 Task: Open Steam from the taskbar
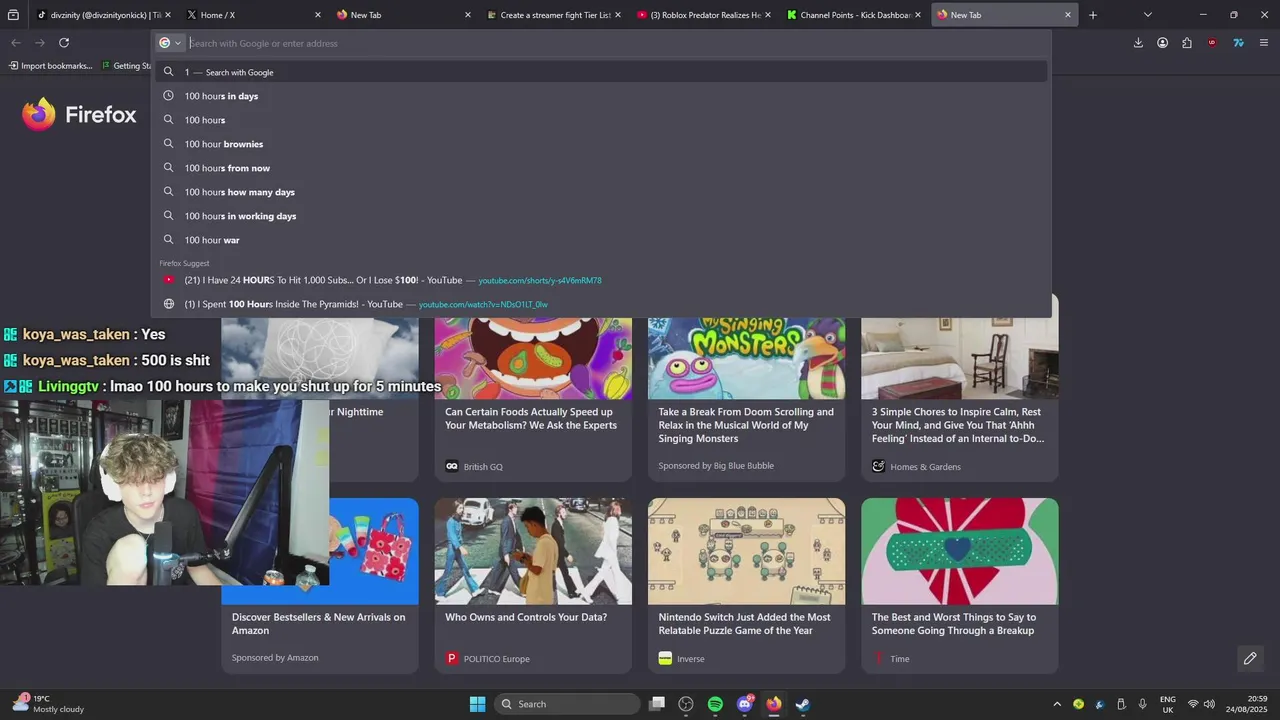803,704
